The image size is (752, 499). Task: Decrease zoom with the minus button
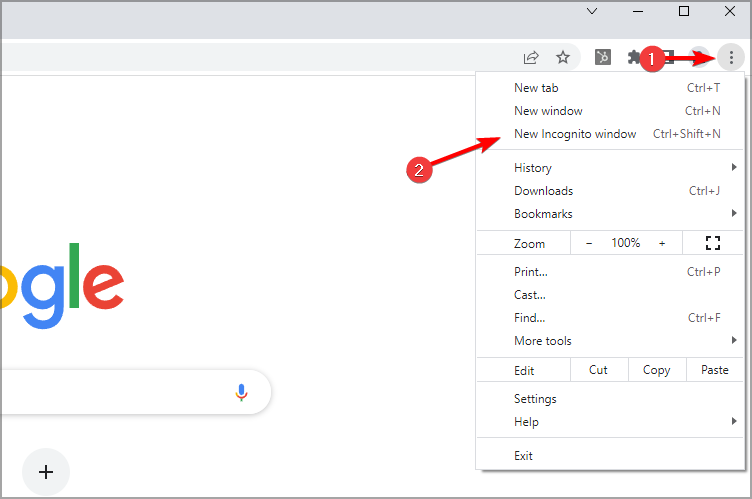(589, 243)
